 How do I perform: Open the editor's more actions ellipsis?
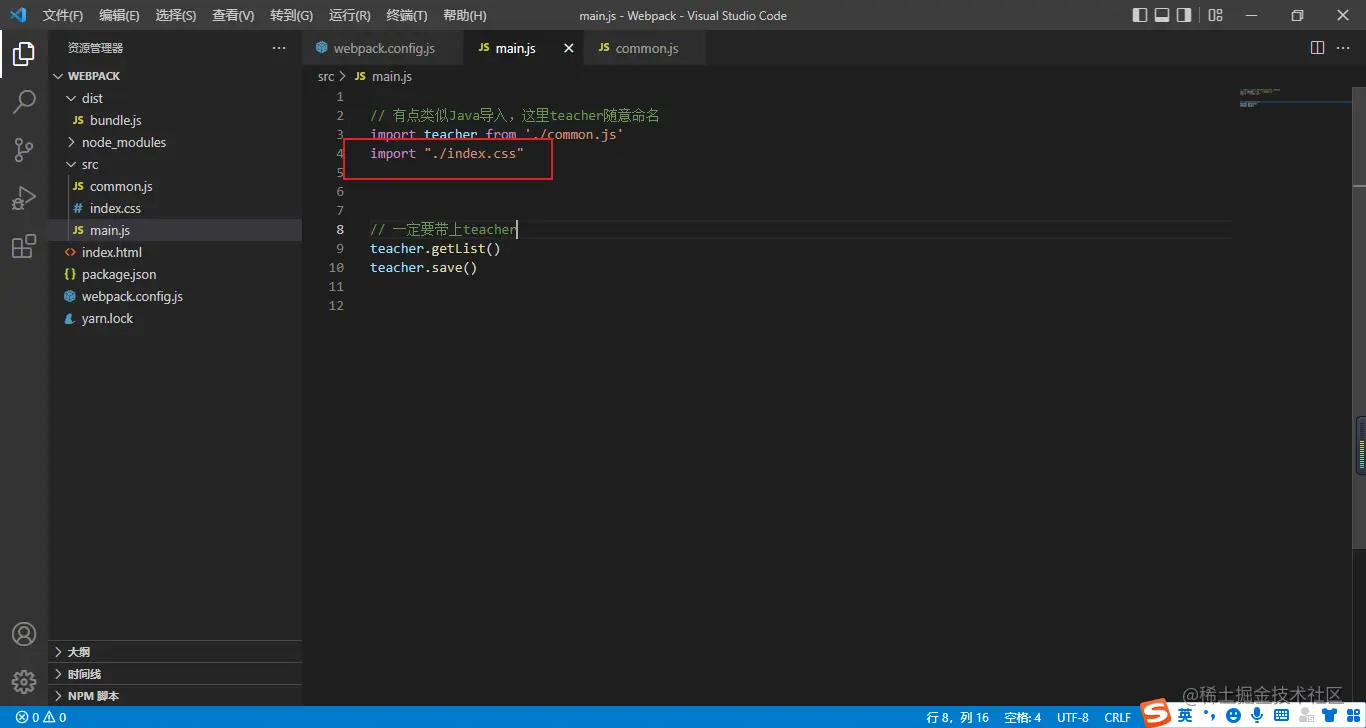pyautogui.click(x=1343, y=48)
